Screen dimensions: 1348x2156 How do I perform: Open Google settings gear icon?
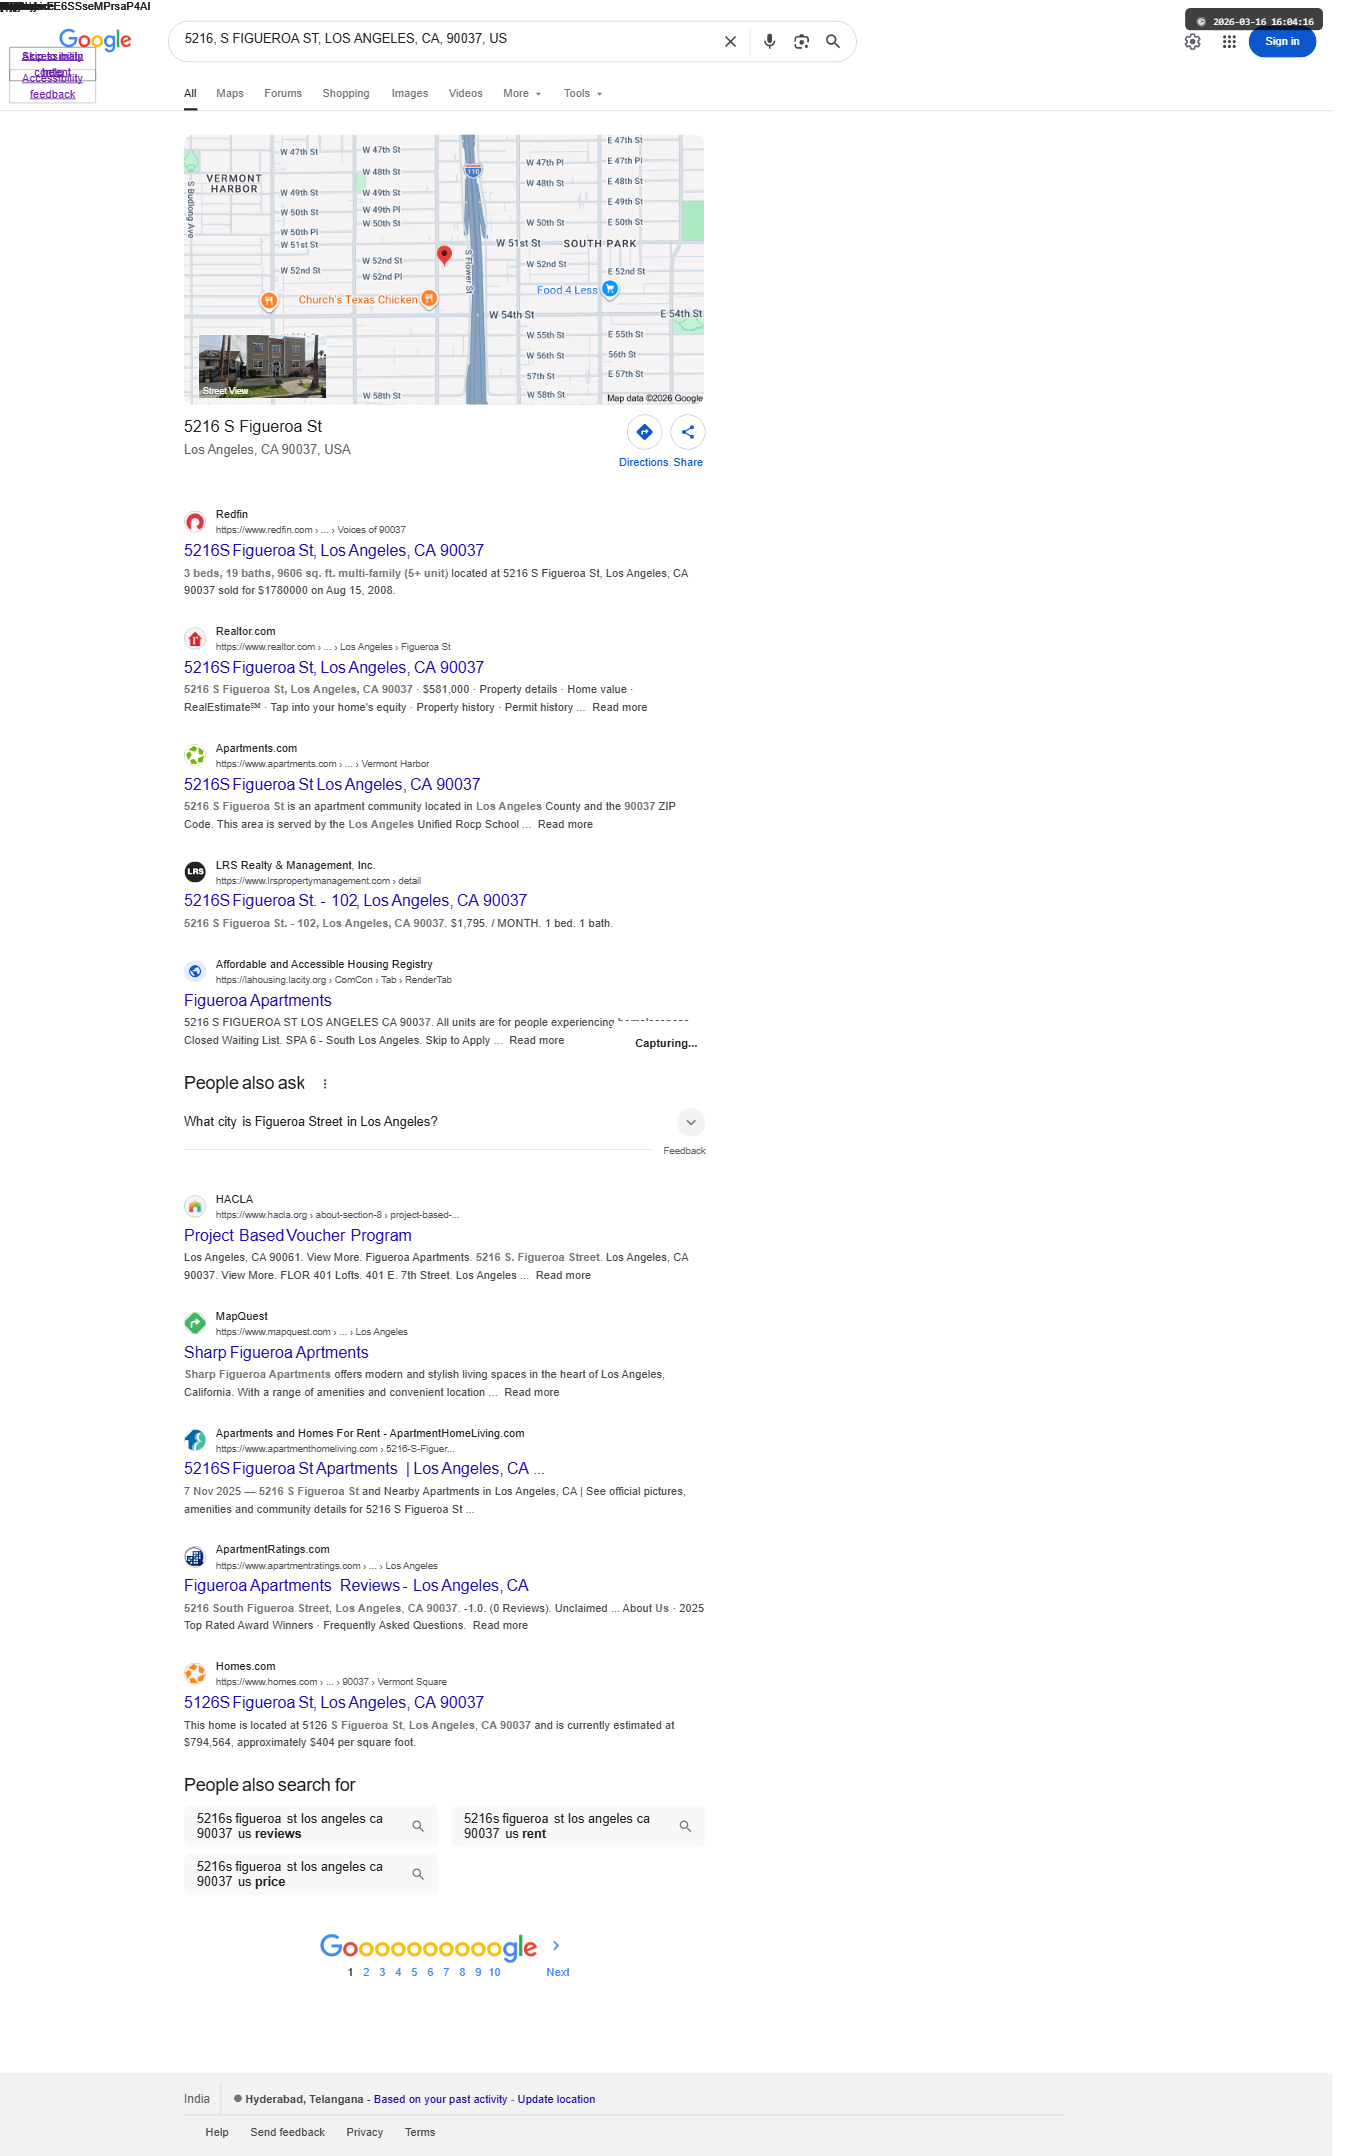1192,42
